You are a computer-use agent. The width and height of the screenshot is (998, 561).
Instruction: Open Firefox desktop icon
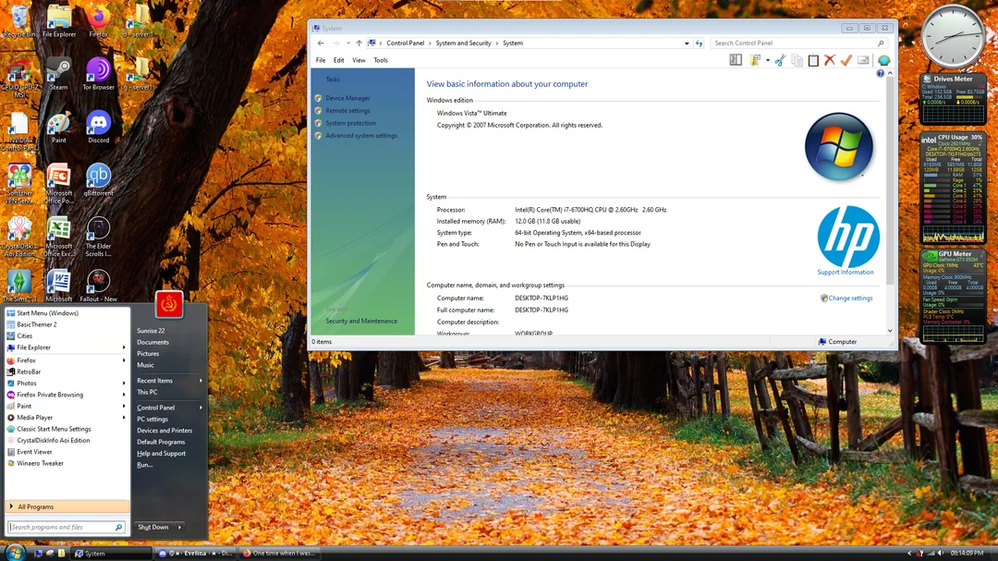pos(98,22)
